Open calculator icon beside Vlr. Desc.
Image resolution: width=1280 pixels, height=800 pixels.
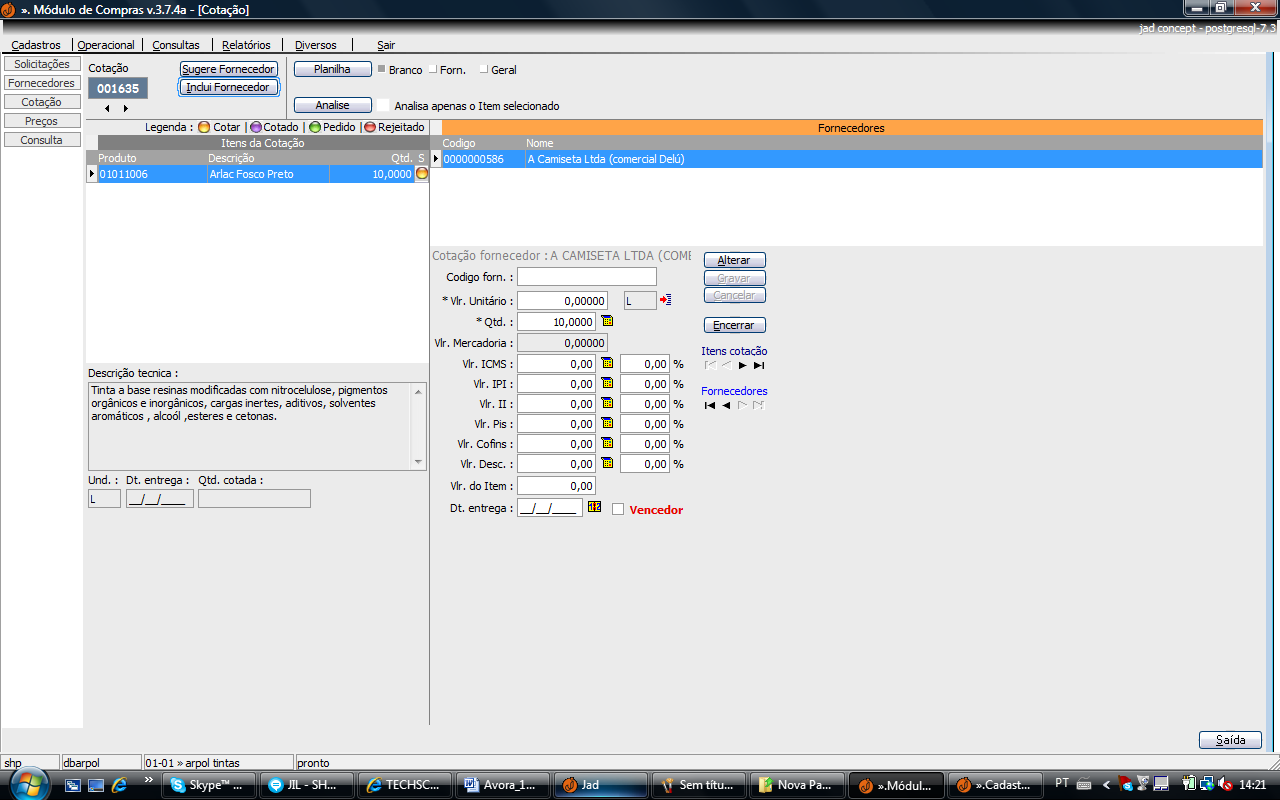[x=606, y=463]
